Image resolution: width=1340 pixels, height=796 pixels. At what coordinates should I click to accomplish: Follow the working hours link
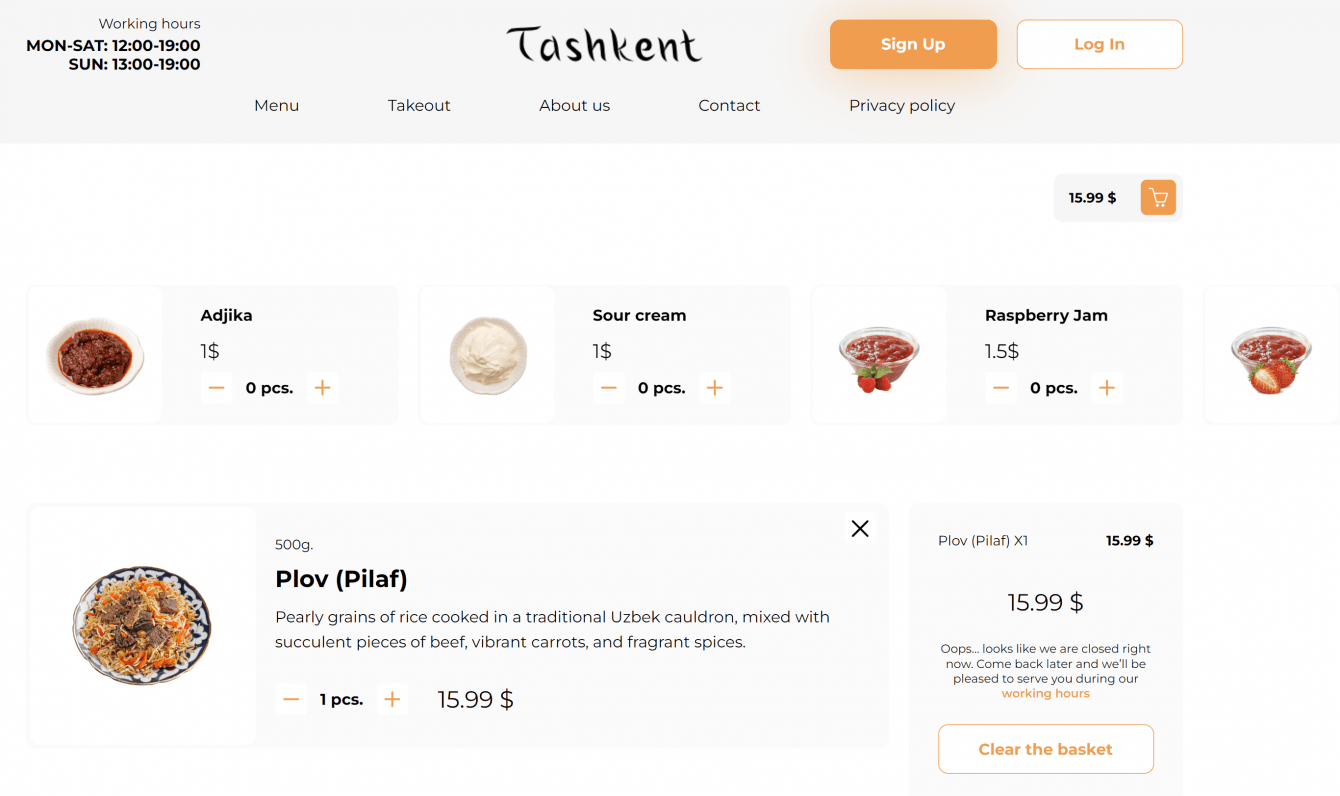(x=1045, y=693)
